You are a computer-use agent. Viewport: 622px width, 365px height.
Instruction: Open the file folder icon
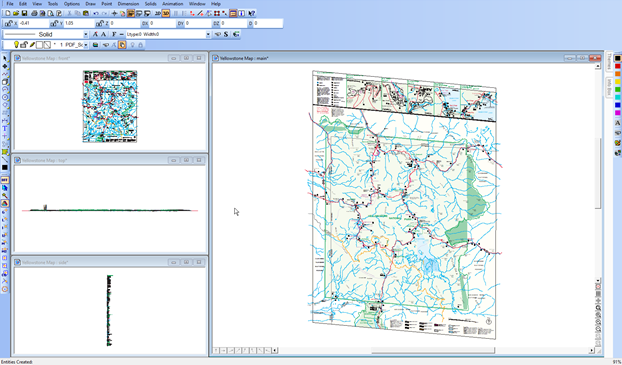tap(16, 13)
